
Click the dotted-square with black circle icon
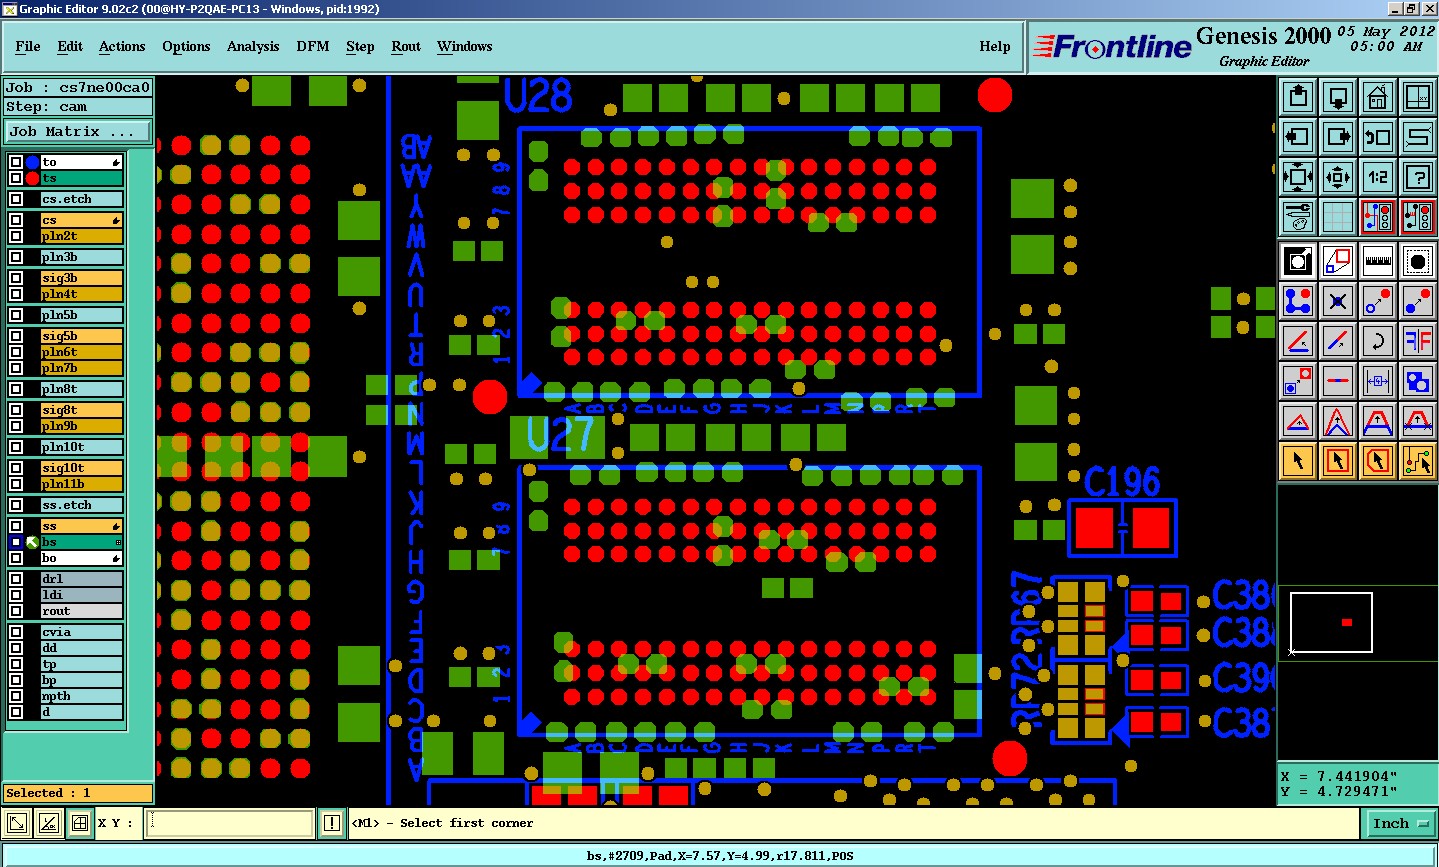pos(1418,261)
